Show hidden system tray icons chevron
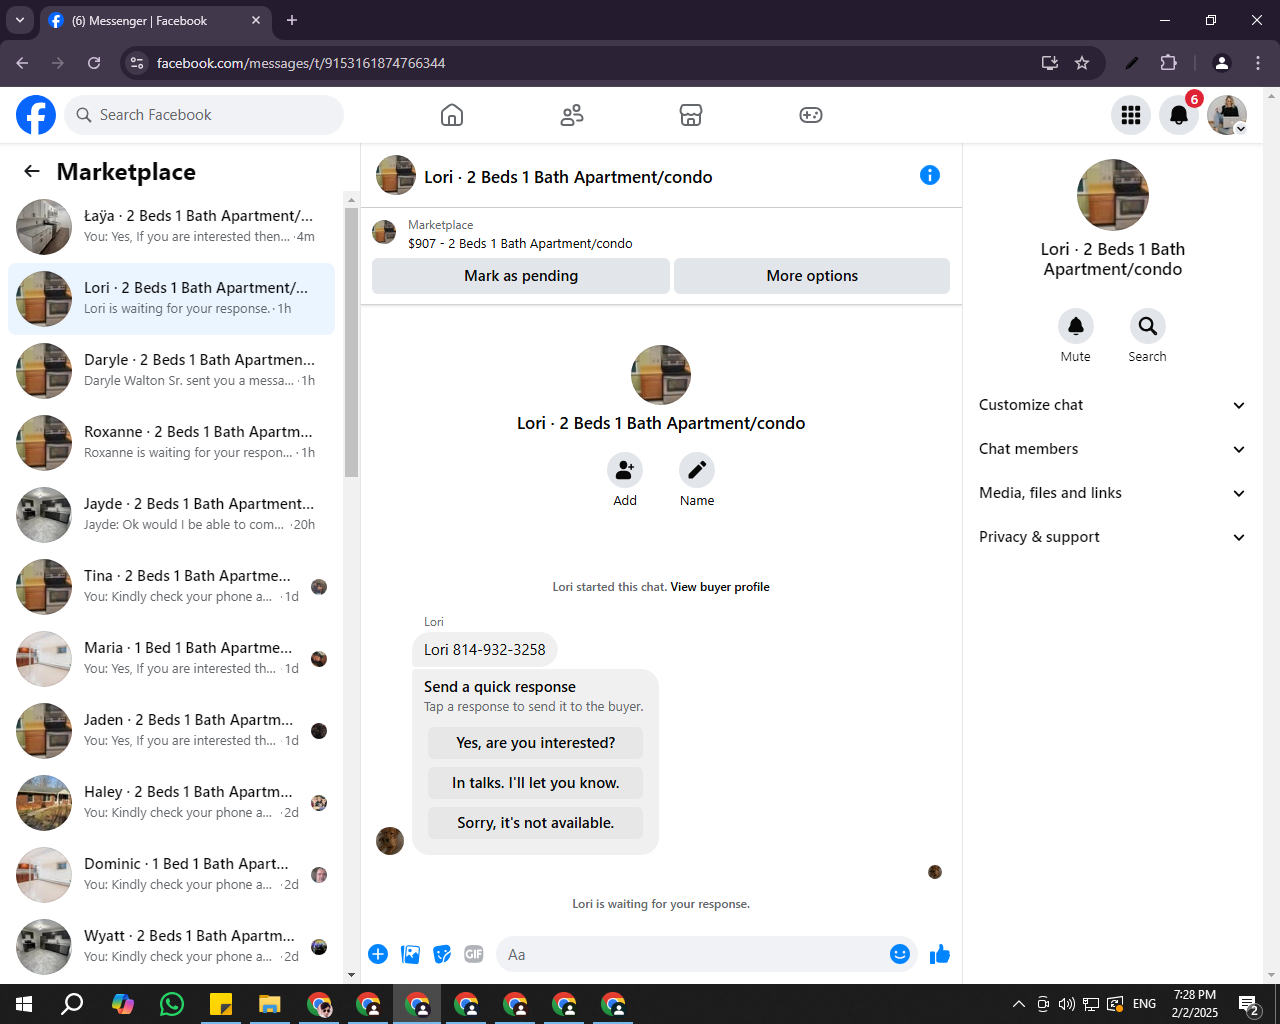The width and height of the screenshot is (1280, 1024). 1018,1004
